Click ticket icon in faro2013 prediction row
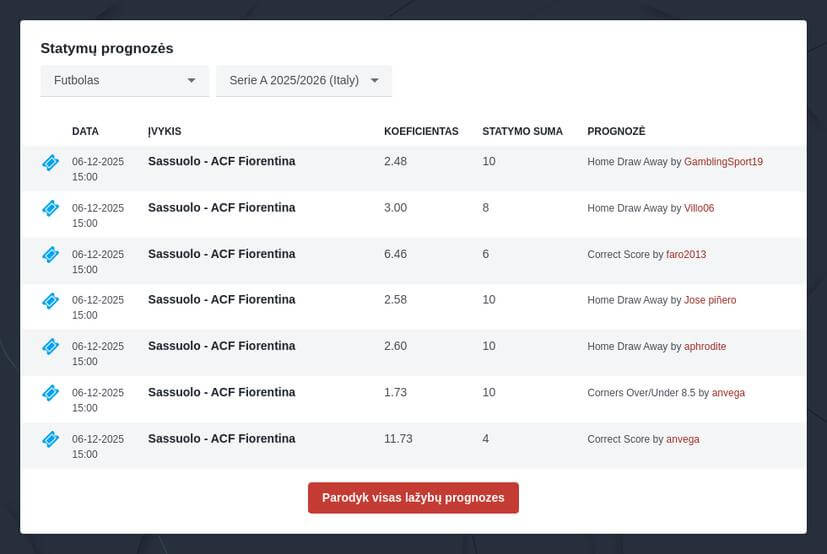 50,255
